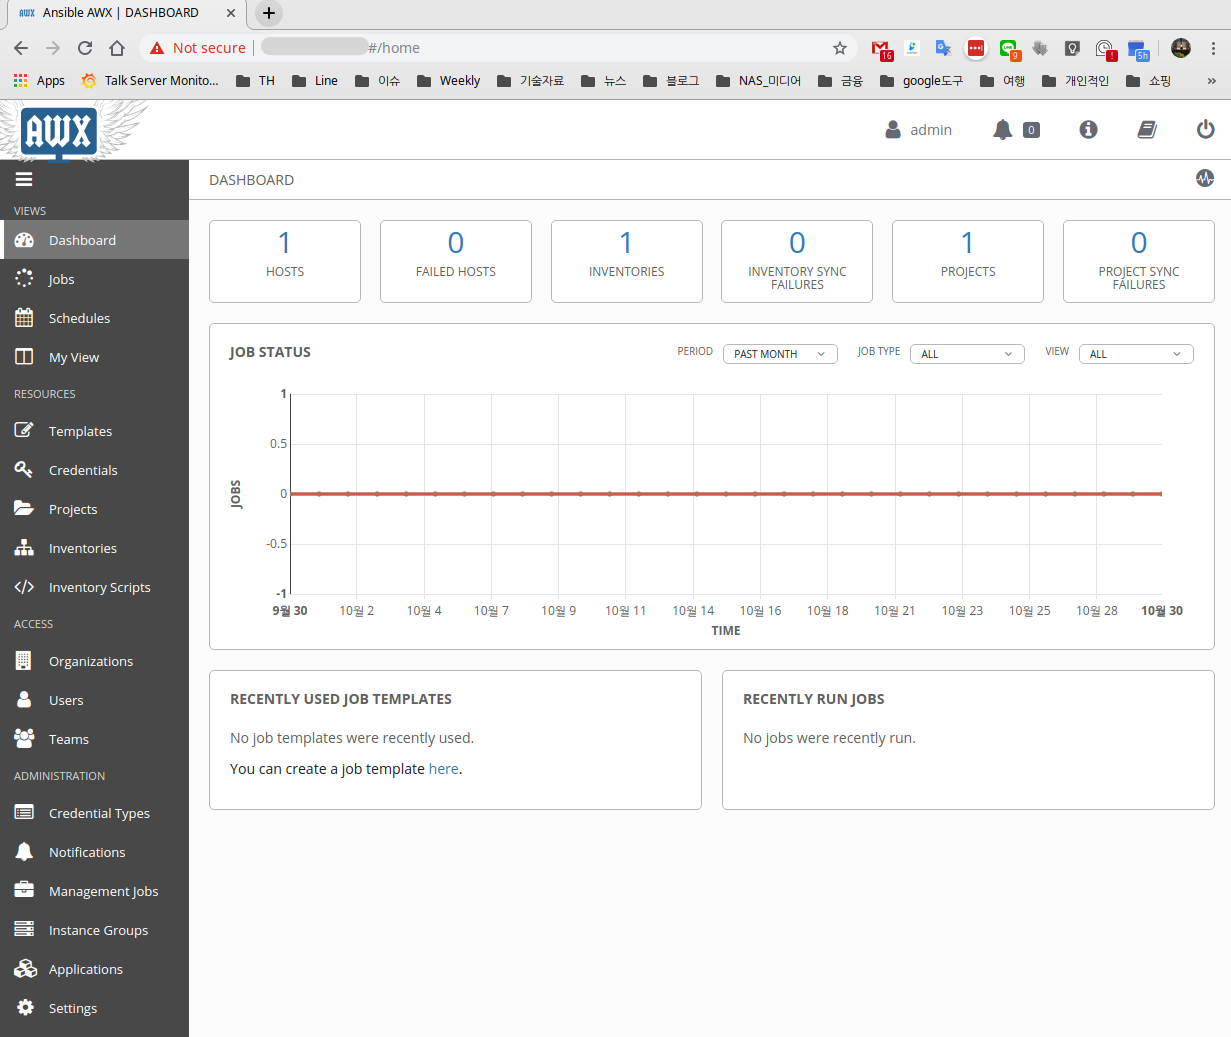
Task: Click the DASHBOARD breadcrumb title
Action: [251, 180]
